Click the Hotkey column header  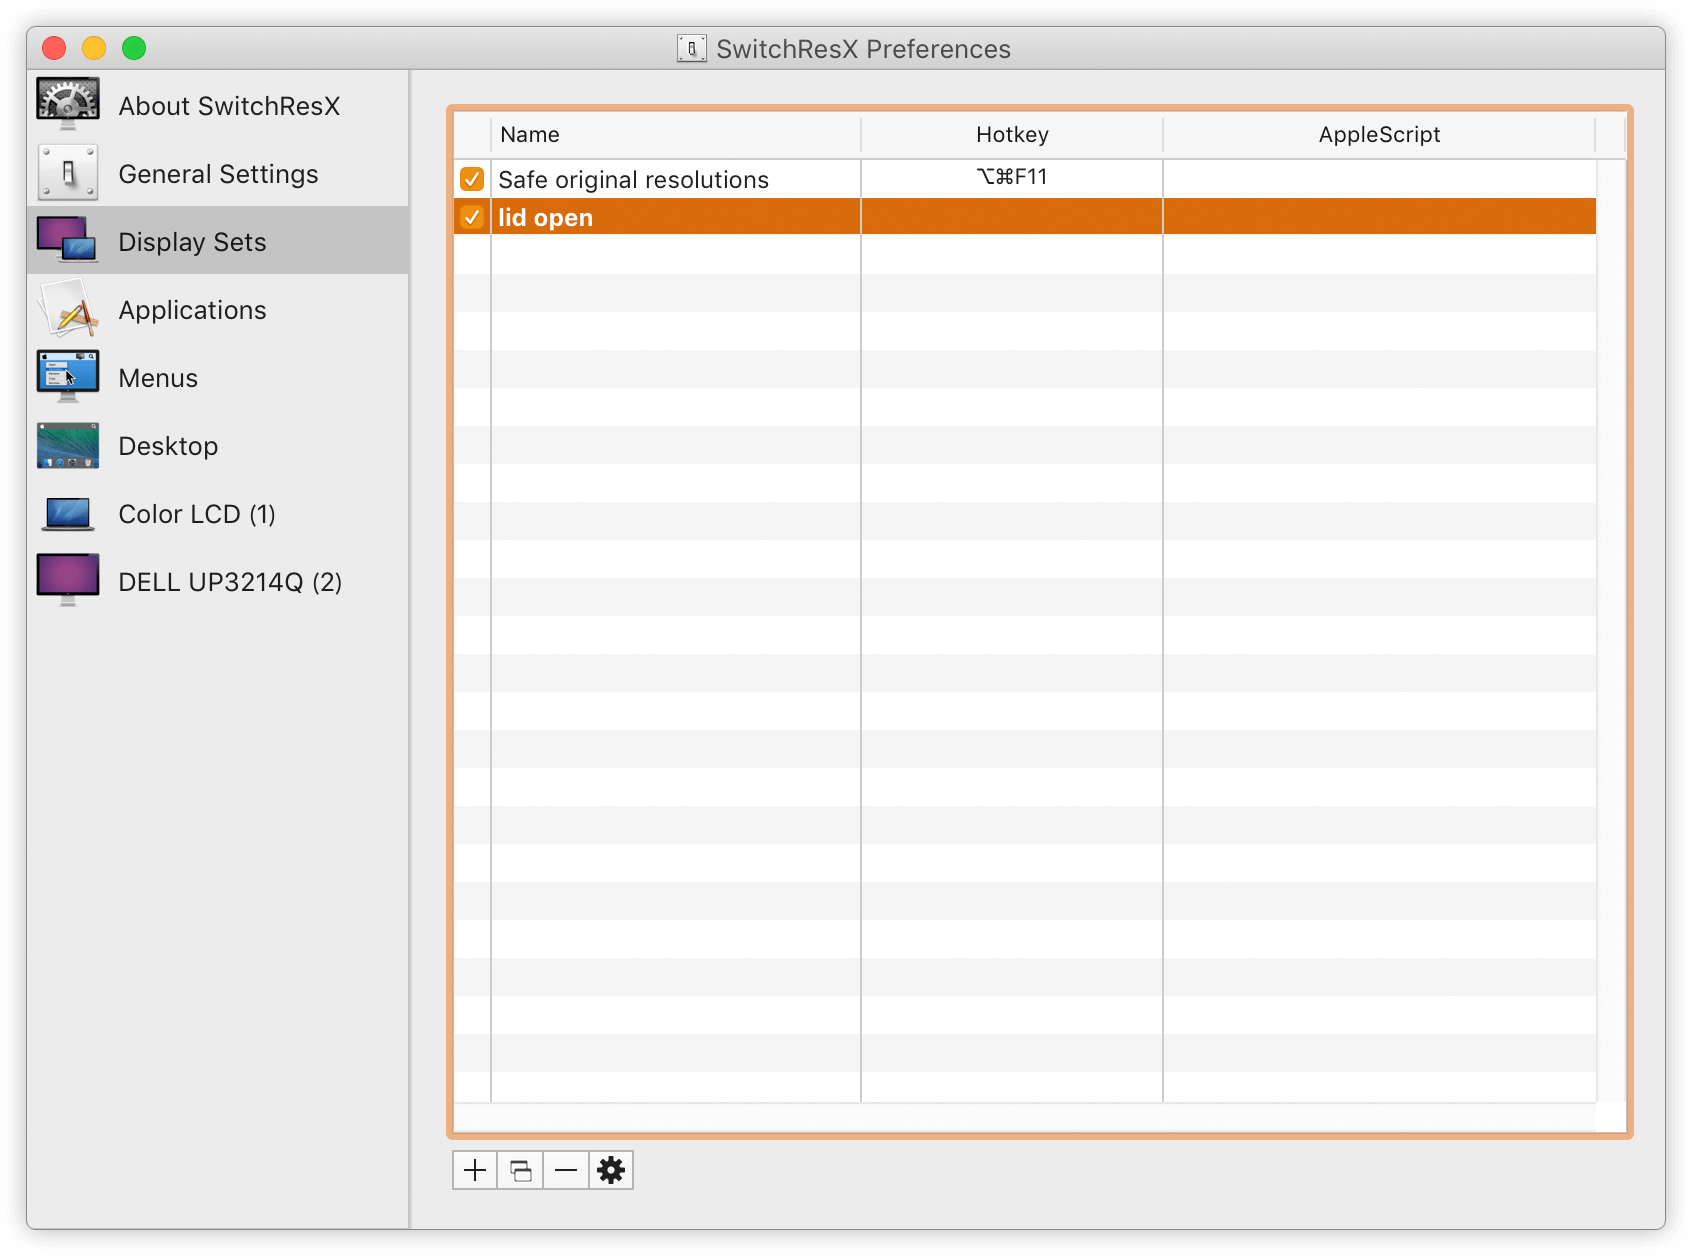(1012, 135)
